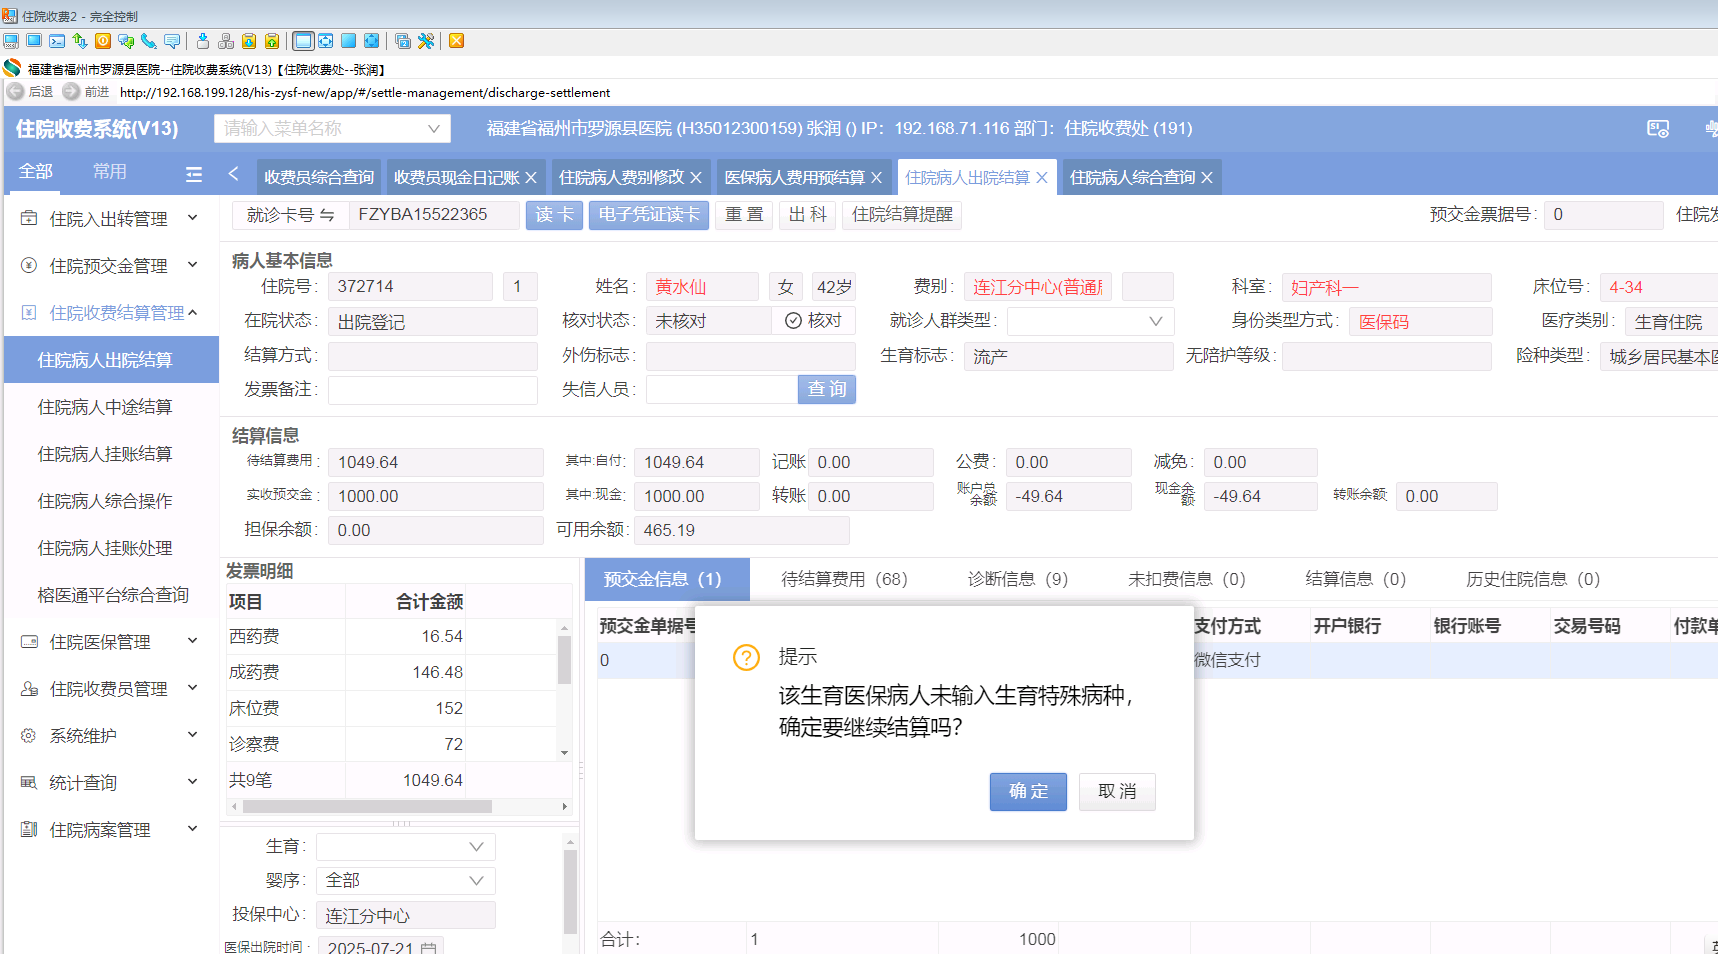
Task: Close the 收费员现金日记账 tab
Action: click(531, 178)
